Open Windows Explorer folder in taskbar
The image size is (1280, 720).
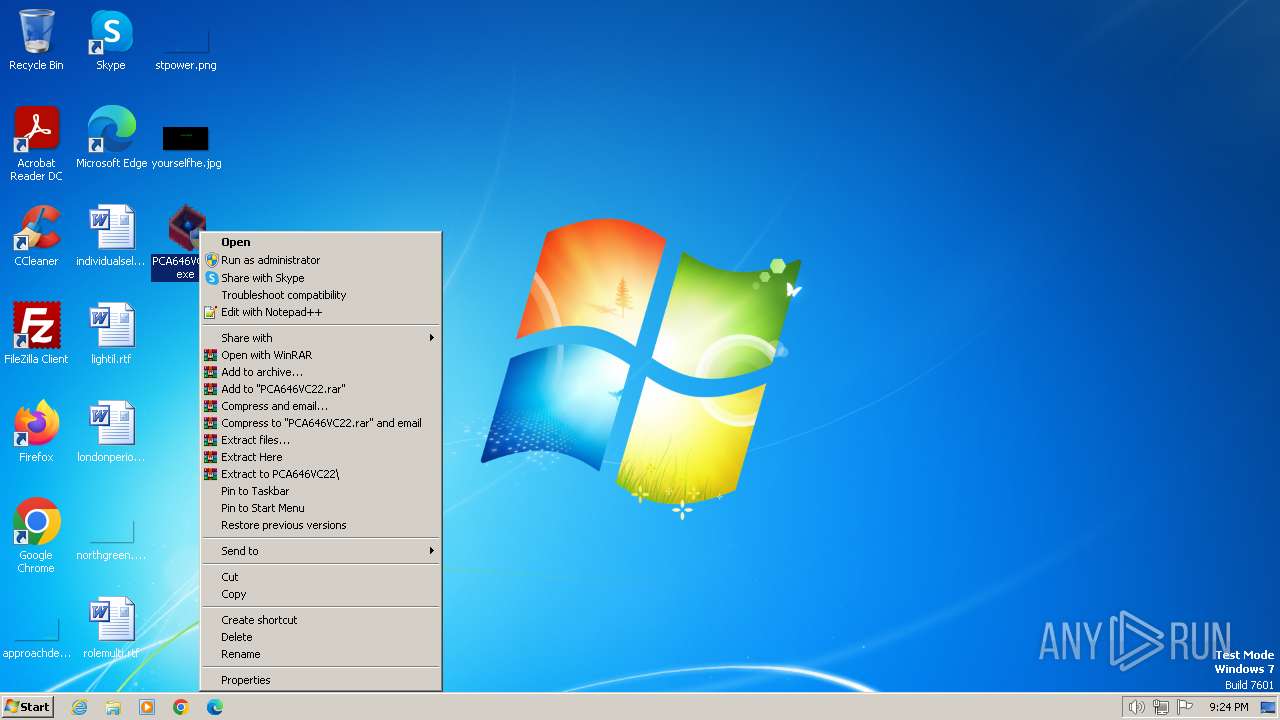coord(113,707)
